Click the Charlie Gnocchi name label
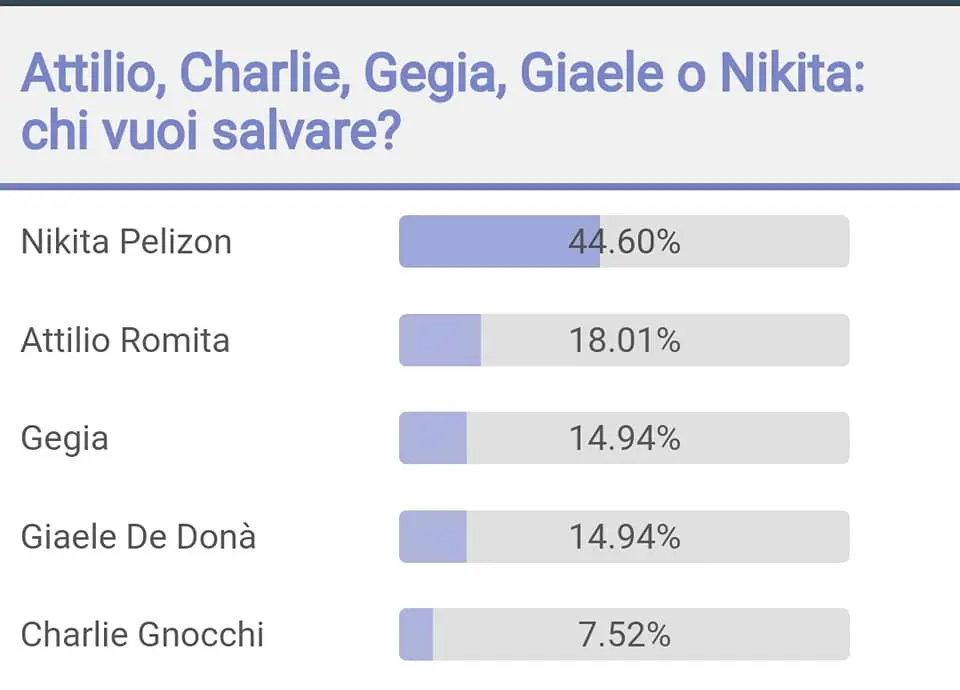 (x=142, y=635)
